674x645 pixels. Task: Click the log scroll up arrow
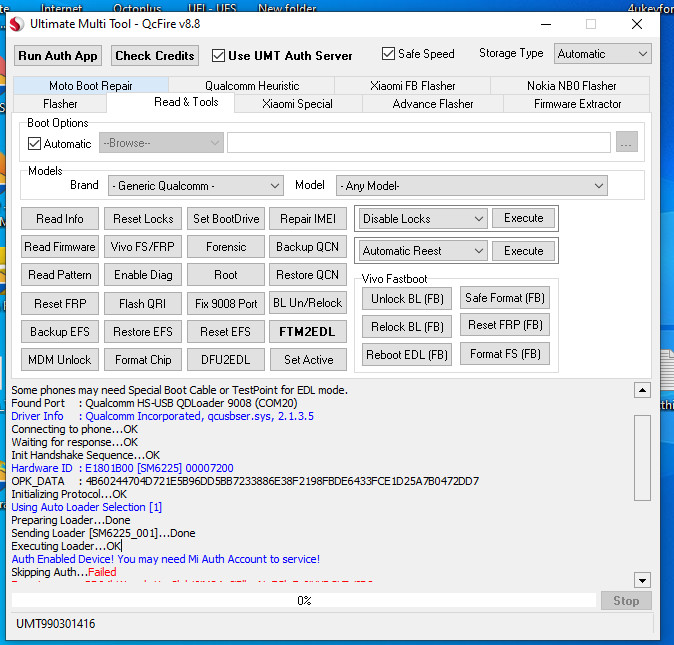pyautogui.click(x=642, y=390)
